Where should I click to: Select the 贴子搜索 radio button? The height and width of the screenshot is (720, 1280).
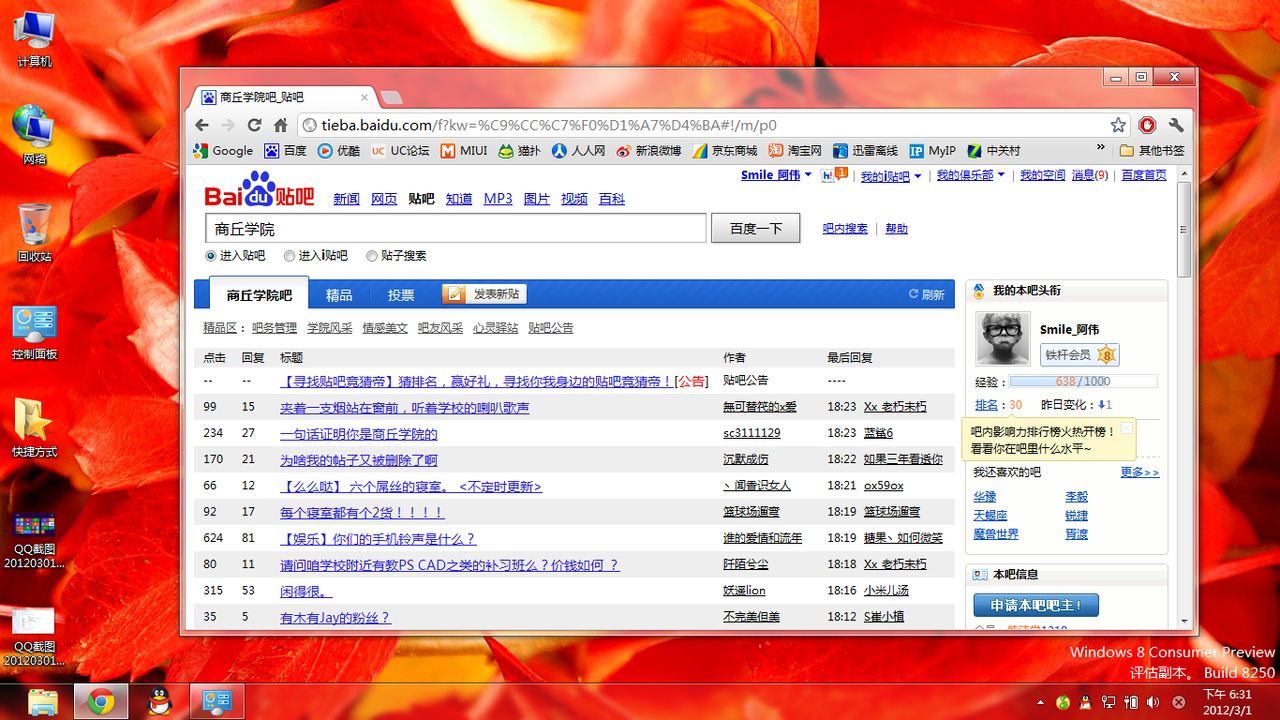click(x=372, y=256)
